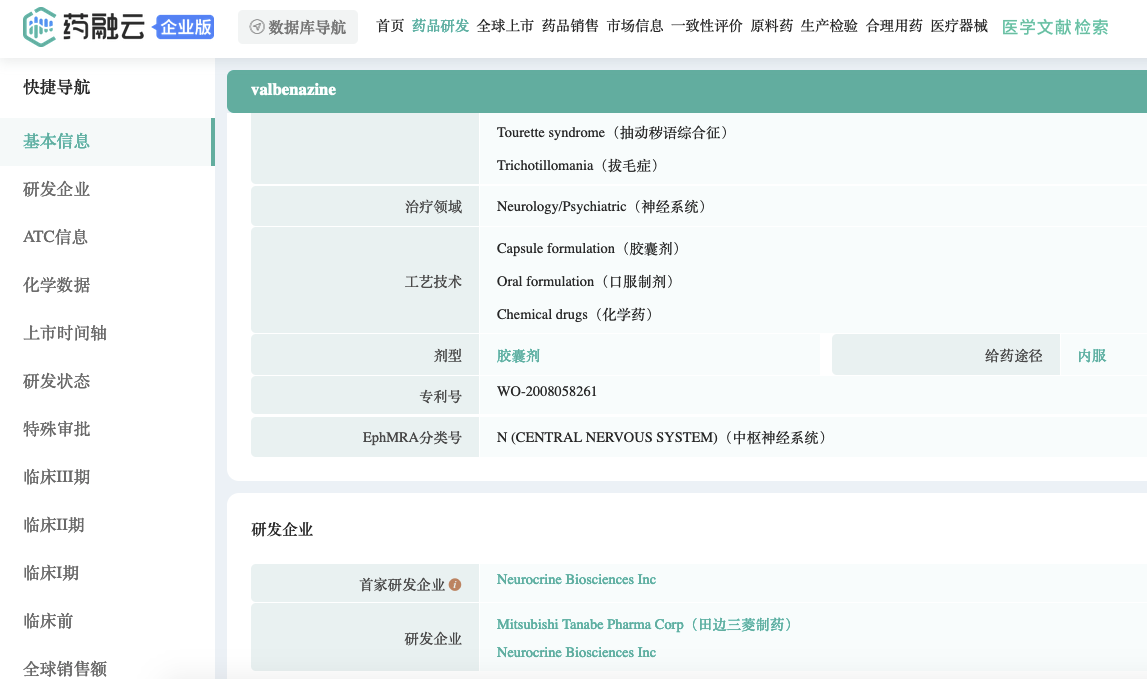Screen dimensions: 1147x679
Task: Click N (CENTRAL NERVOUS SYSTEM) classification text
Action: coord(663,438)
